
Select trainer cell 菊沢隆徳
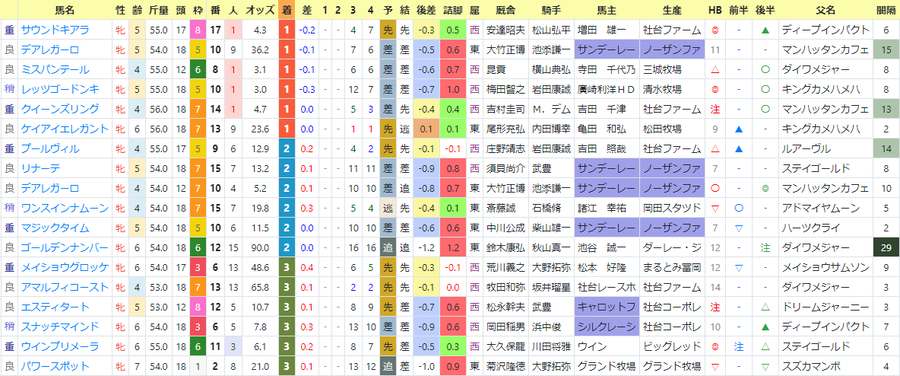[505, 366]
